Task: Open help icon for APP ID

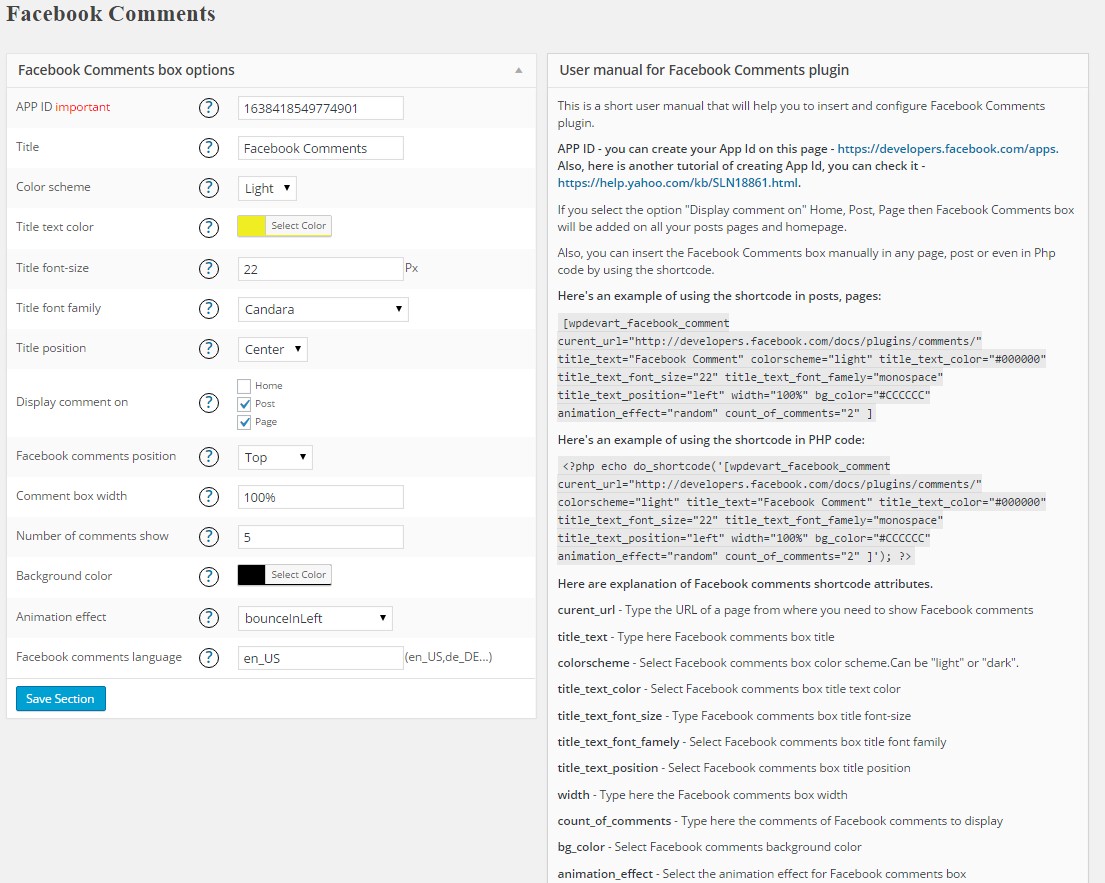Action: (209, 108)
